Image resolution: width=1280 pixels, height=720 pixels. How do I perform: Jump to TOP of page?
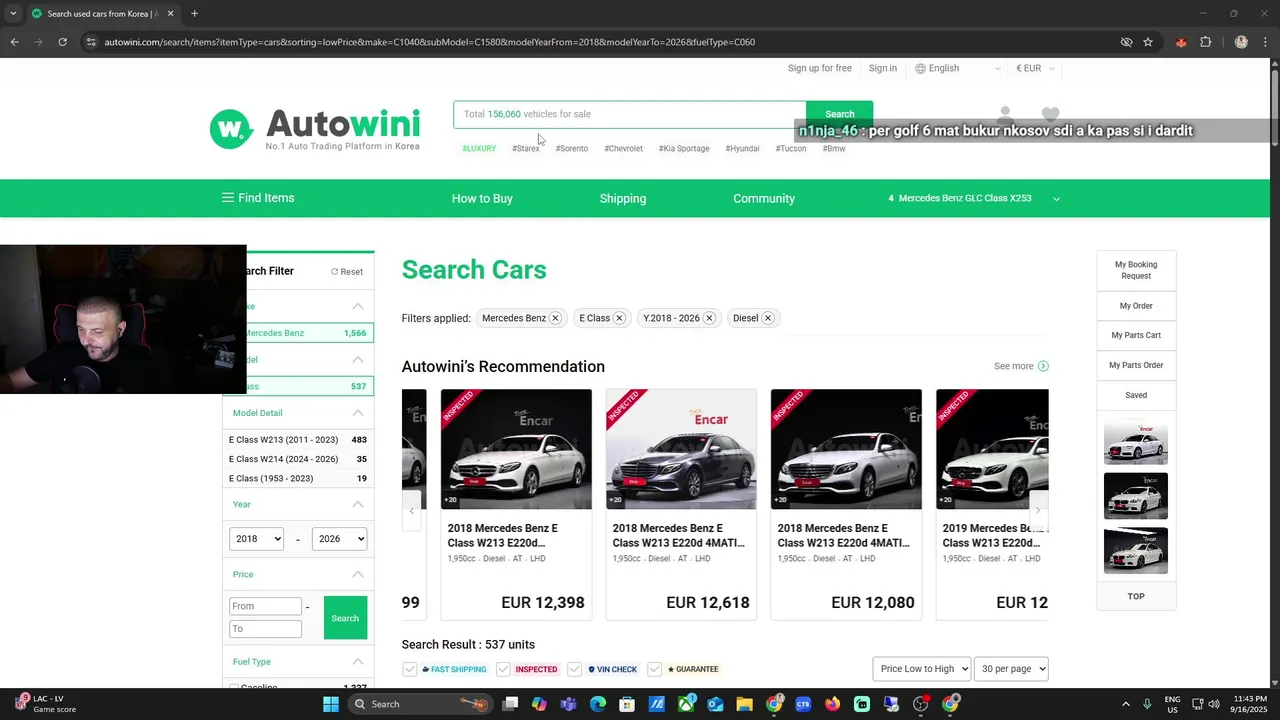[x=1136, y=596]
